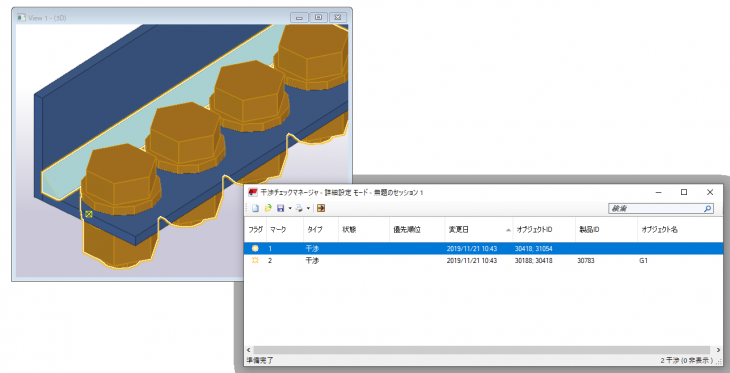Click the 干渉 type cell in row 2
The height and width of the screenshot is (373, 730).
pyautogui.click(x=312, y=261)
